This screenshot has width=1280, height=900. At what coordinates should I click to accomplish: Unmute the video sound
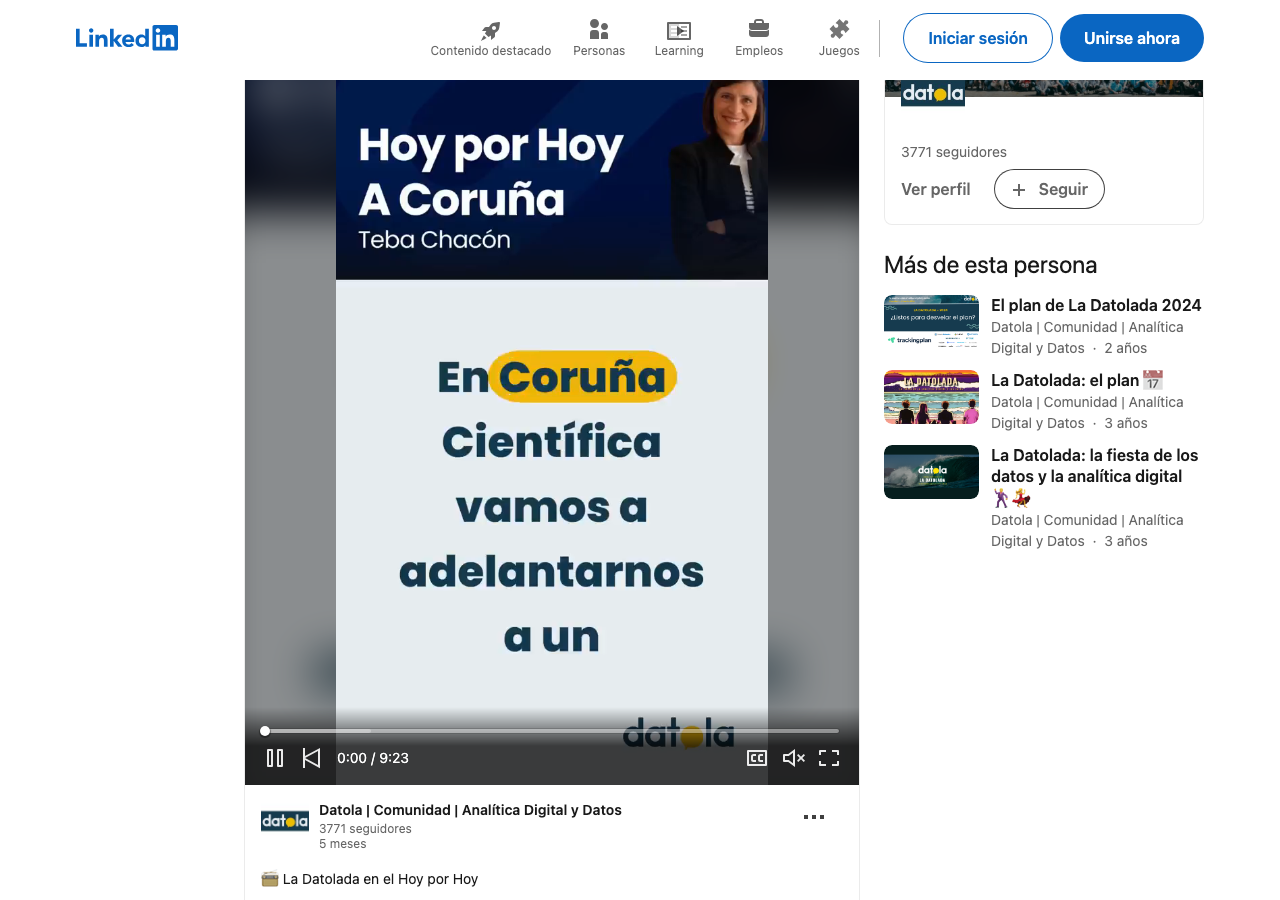[x=794, y=758]
